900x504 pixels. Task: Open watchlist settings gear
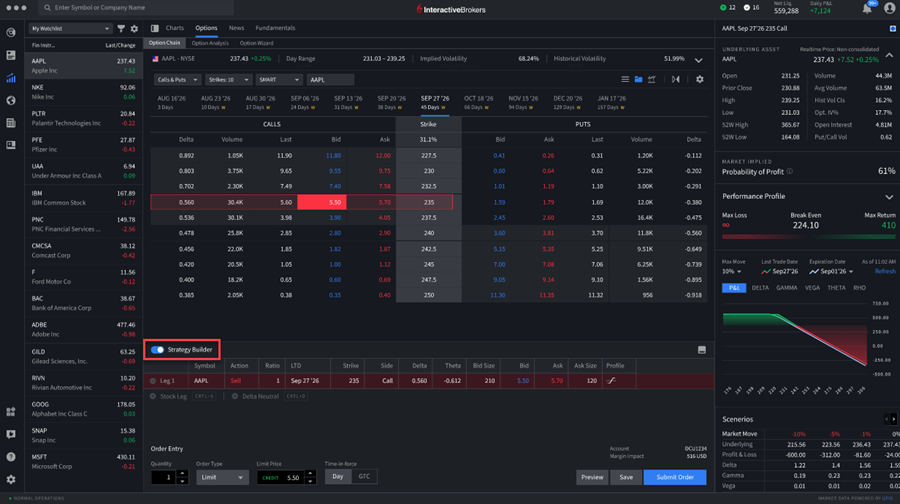[135, 29]
